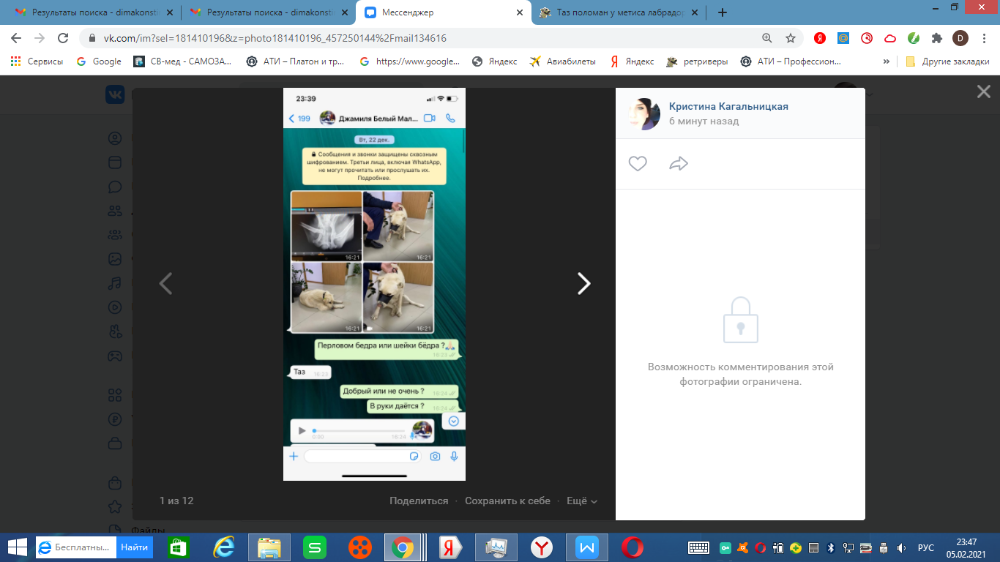Open Сервисы apps bookmark

(x=36, y=61)
